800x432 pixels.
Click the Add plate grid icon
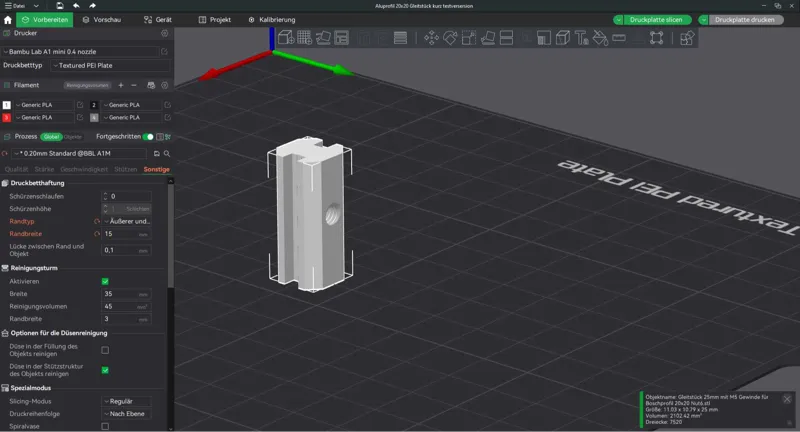pyautogui.click(x=305, y=38)
